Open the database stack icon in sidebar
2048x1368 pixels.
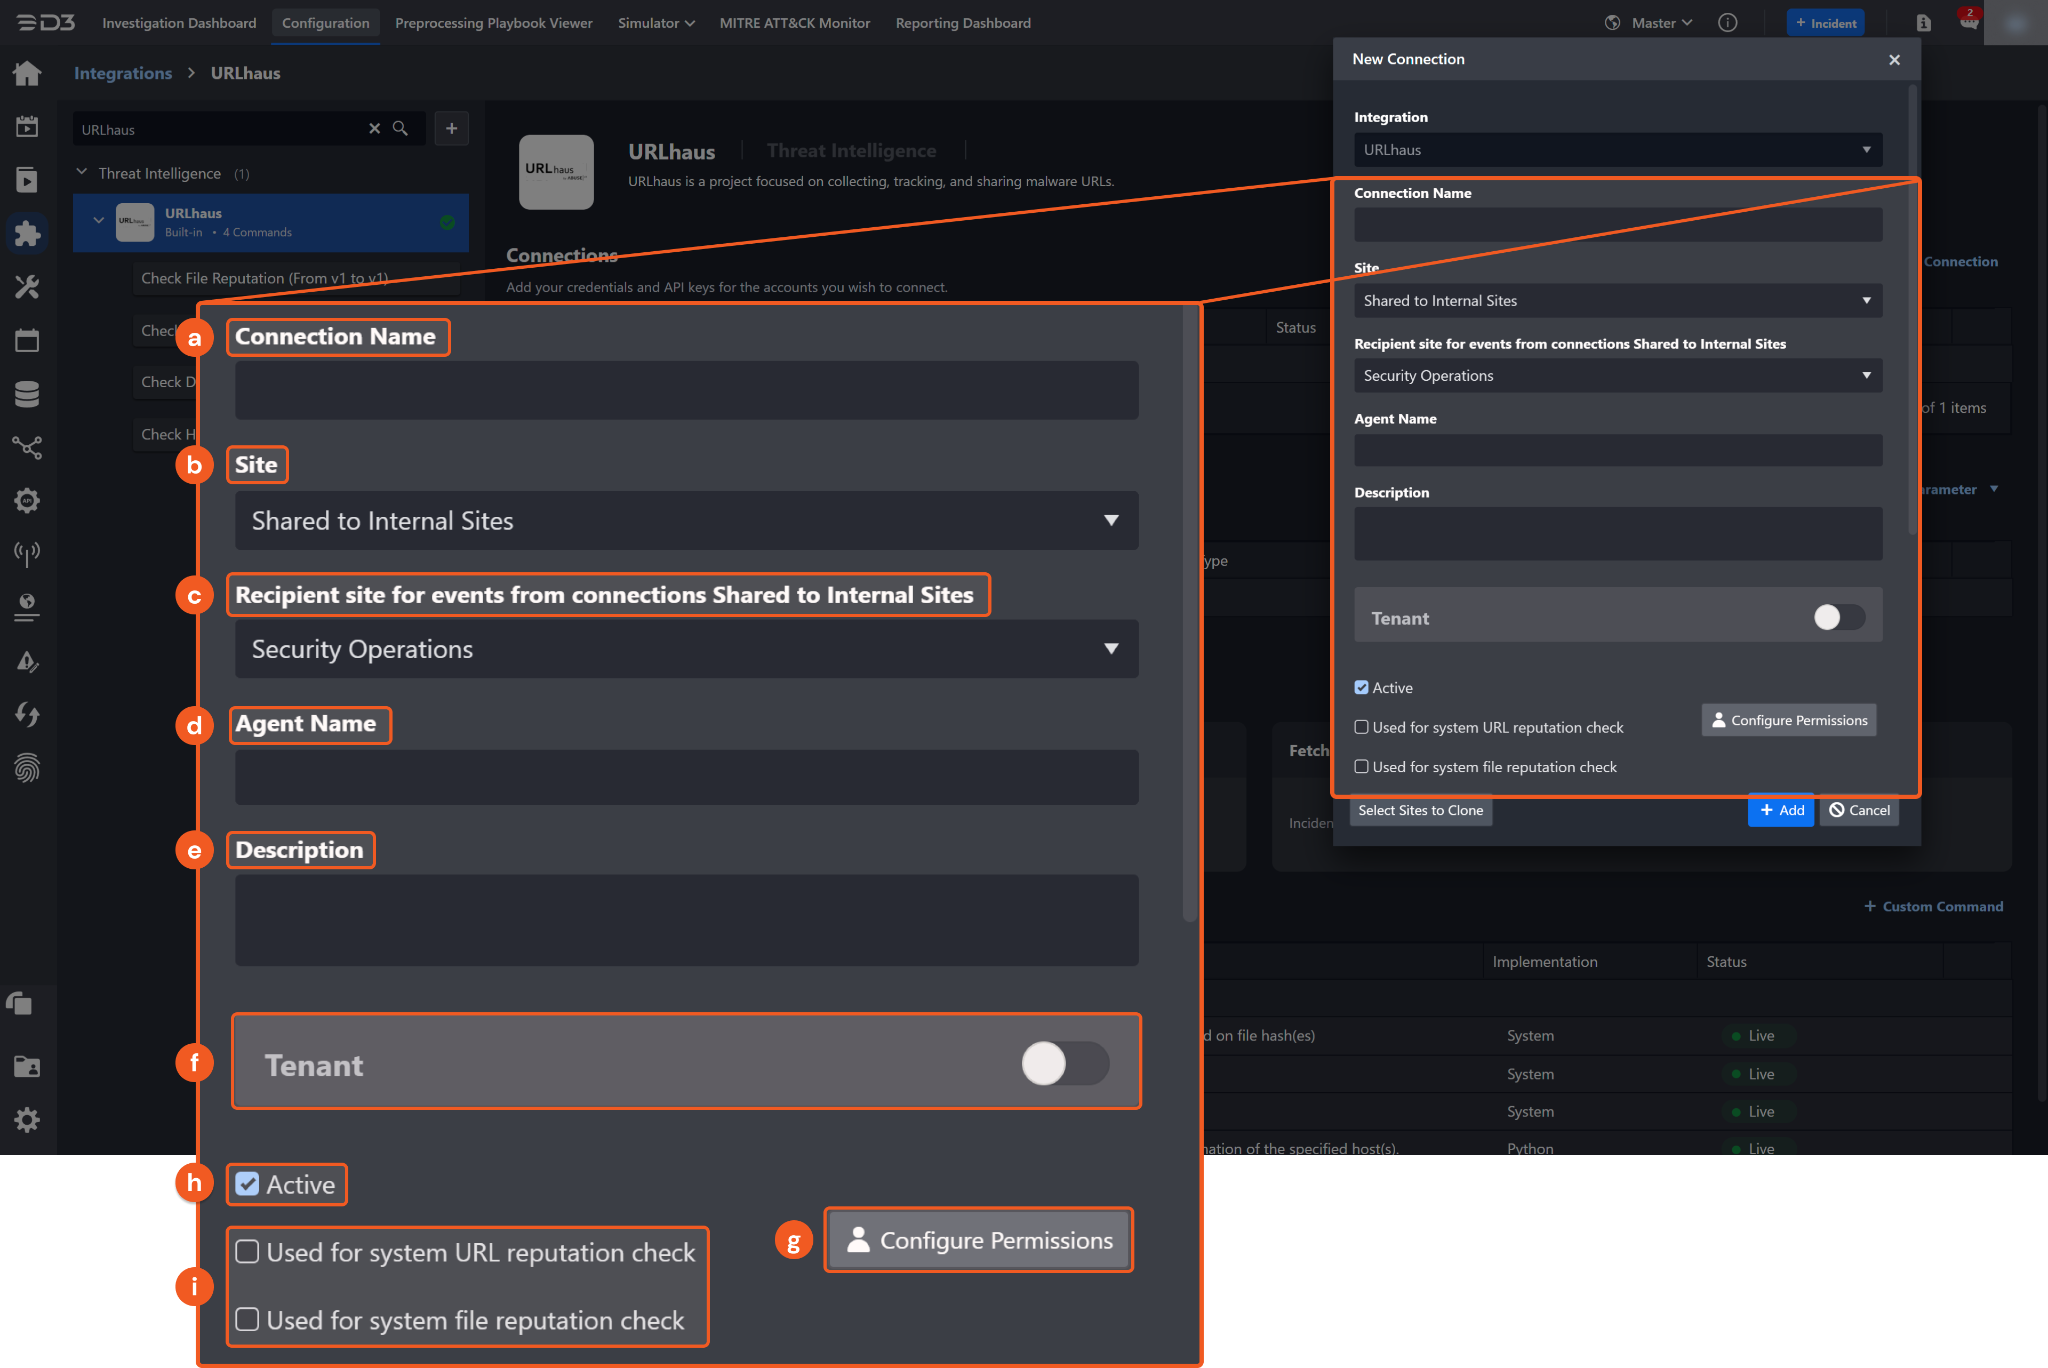point(27,394)
